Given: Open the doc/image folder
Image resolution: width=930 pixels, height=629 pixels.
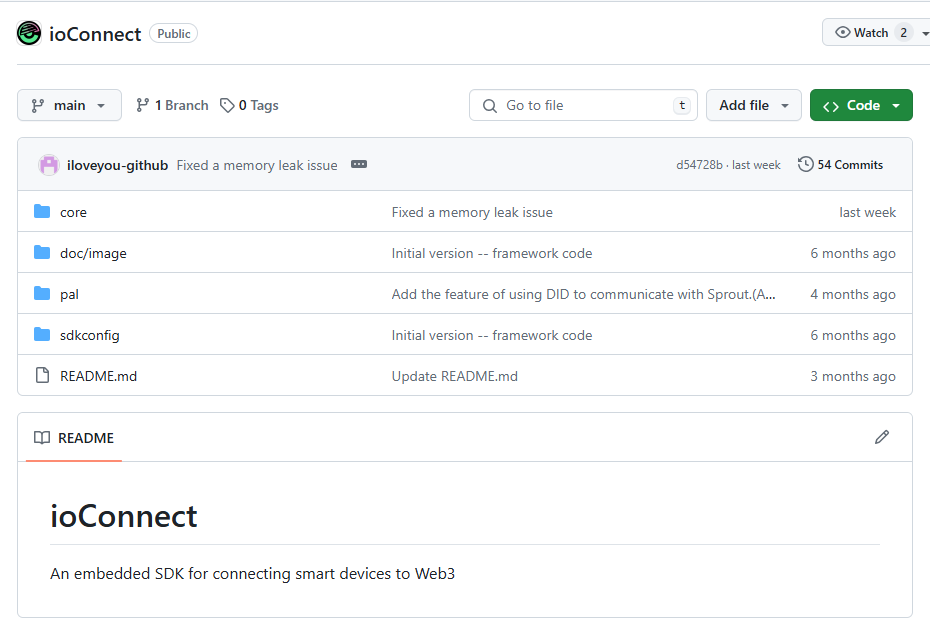Looking at the screenshot, I should coord(93,254).
